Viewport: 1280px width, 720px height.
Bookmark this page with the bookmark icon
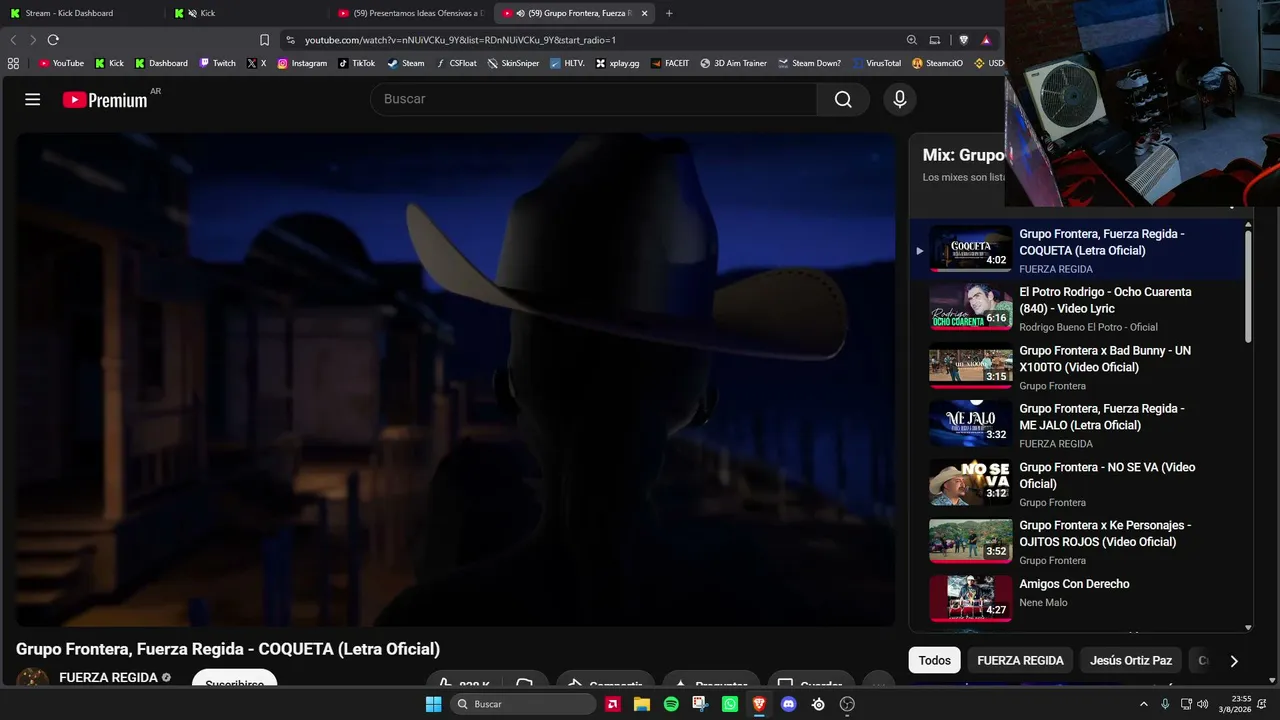[264, 40]
